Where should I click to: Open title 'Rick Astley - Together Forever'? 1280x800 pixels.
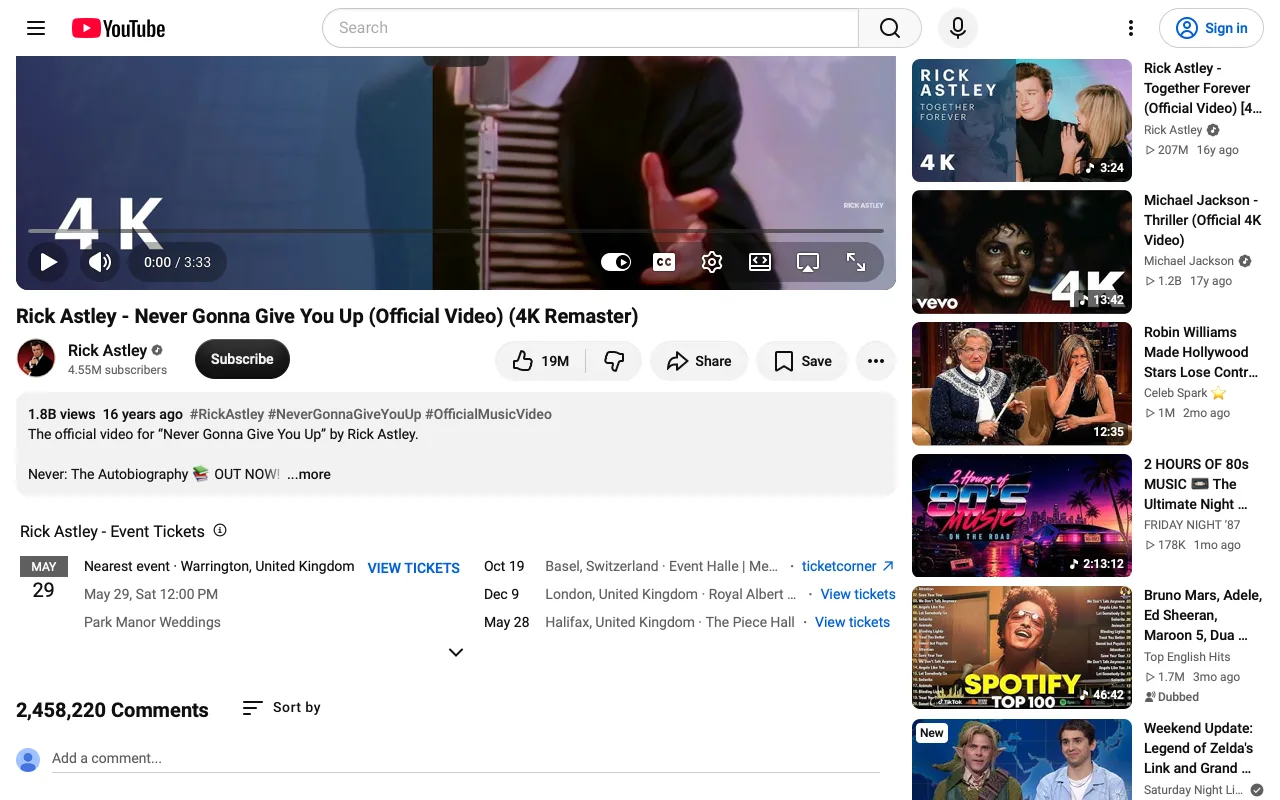[x=1203, y=88]
